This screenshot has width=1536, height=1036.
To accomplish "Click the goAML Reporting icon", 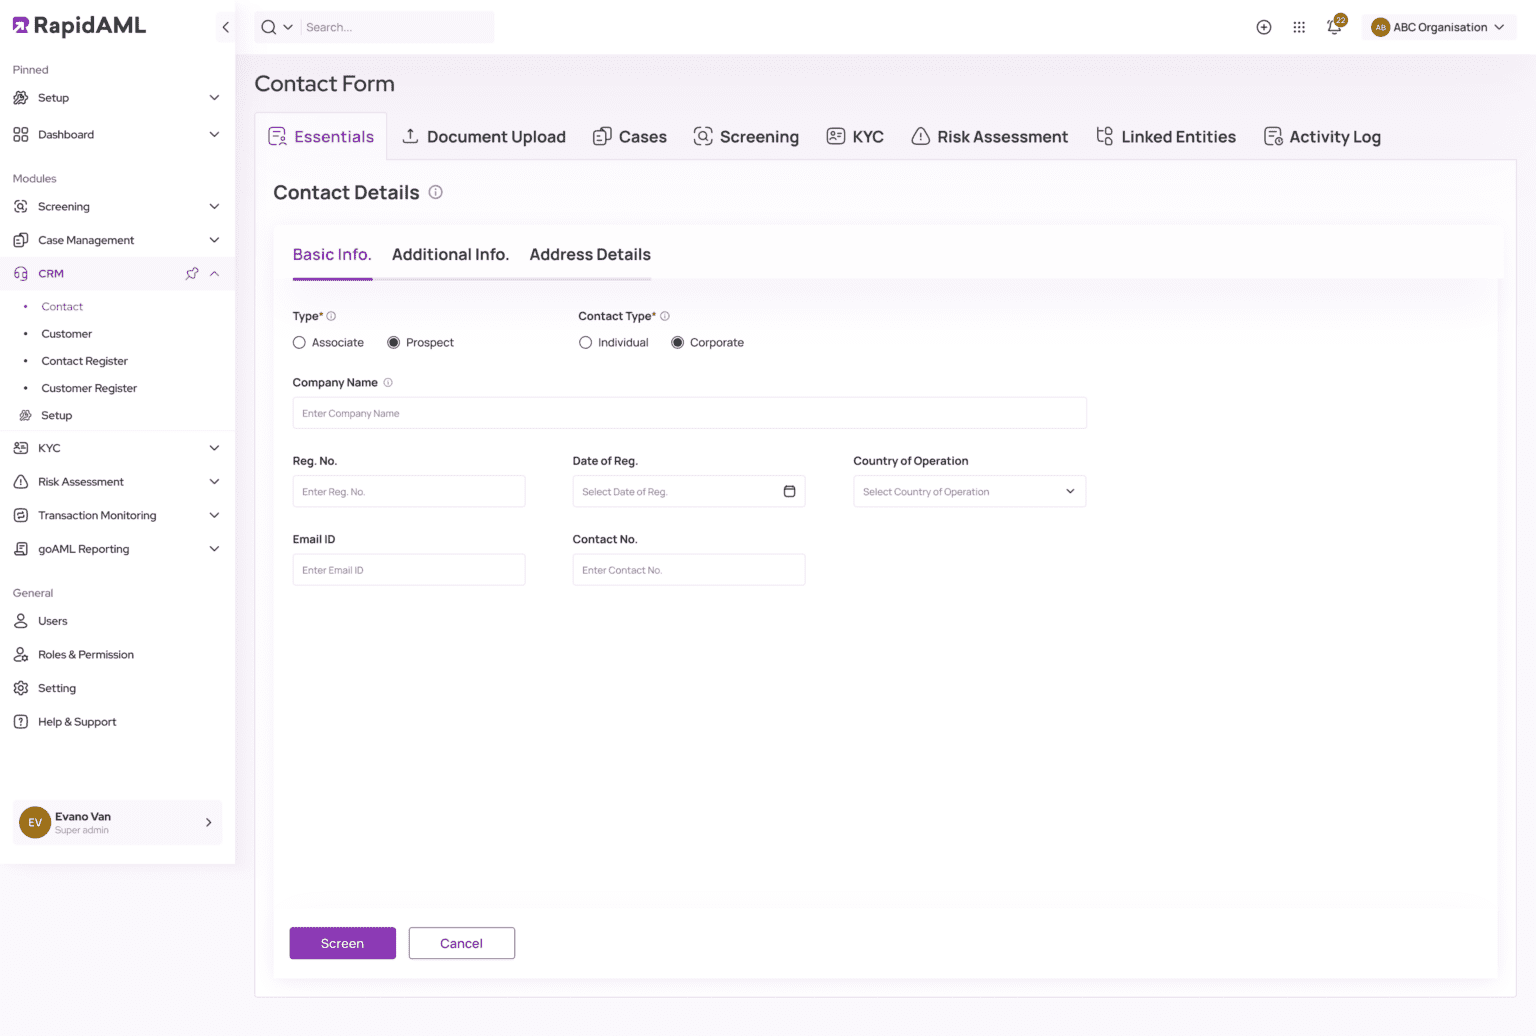I will click(21, 548).
